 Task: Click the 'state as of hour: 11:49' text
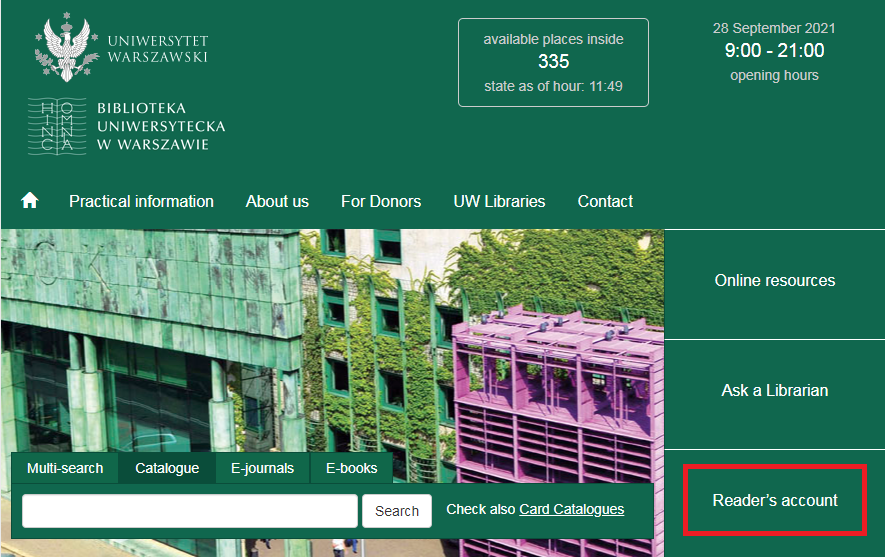tap(553, 86)
